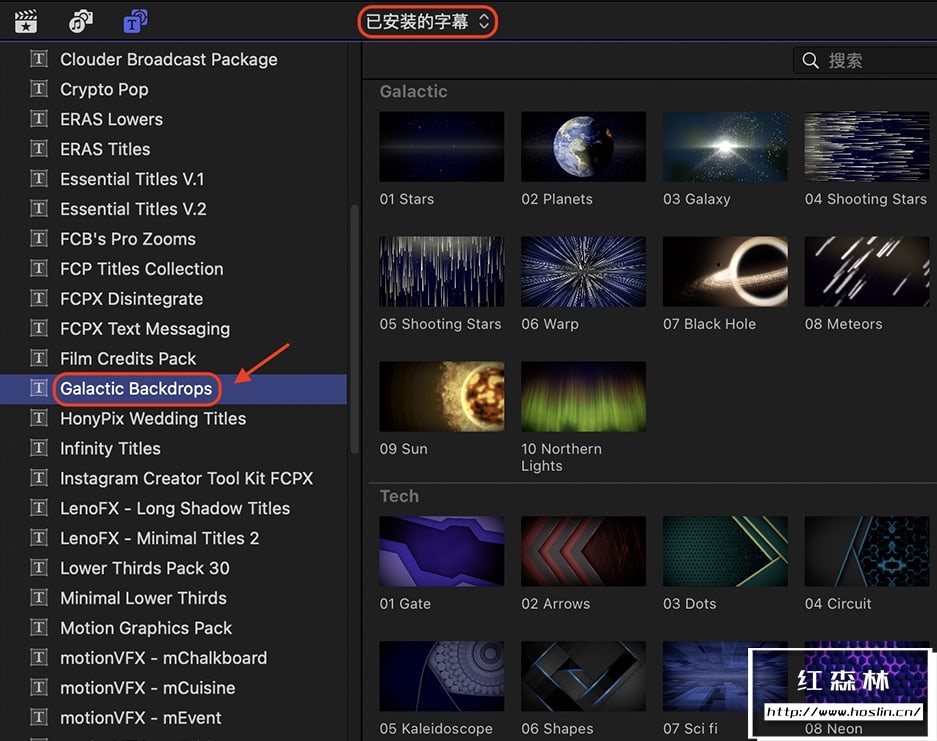Select LenoFX - Long Shadow Titles category
The height and width of the screenshot is (741, 937).
[173, 508]
